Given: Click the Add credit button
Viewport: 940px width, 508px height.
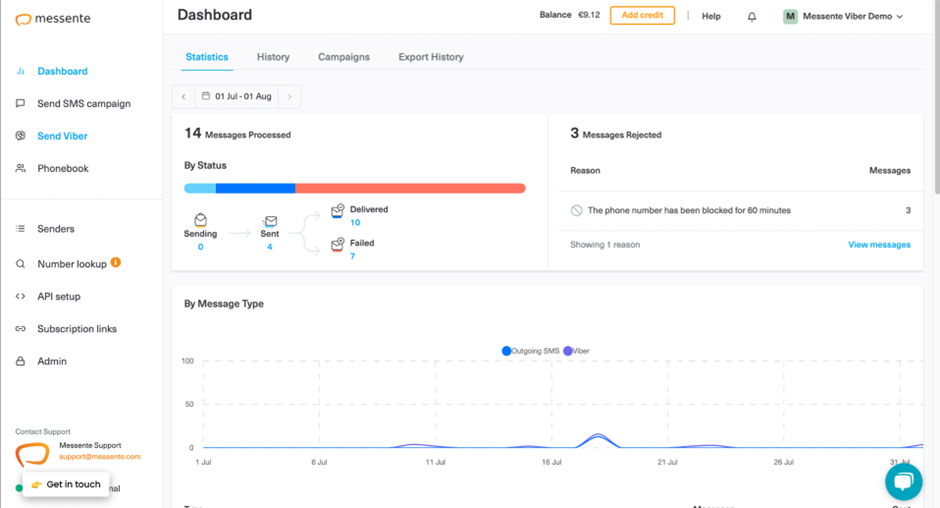Looking at the screenshot, I should 642,16.
